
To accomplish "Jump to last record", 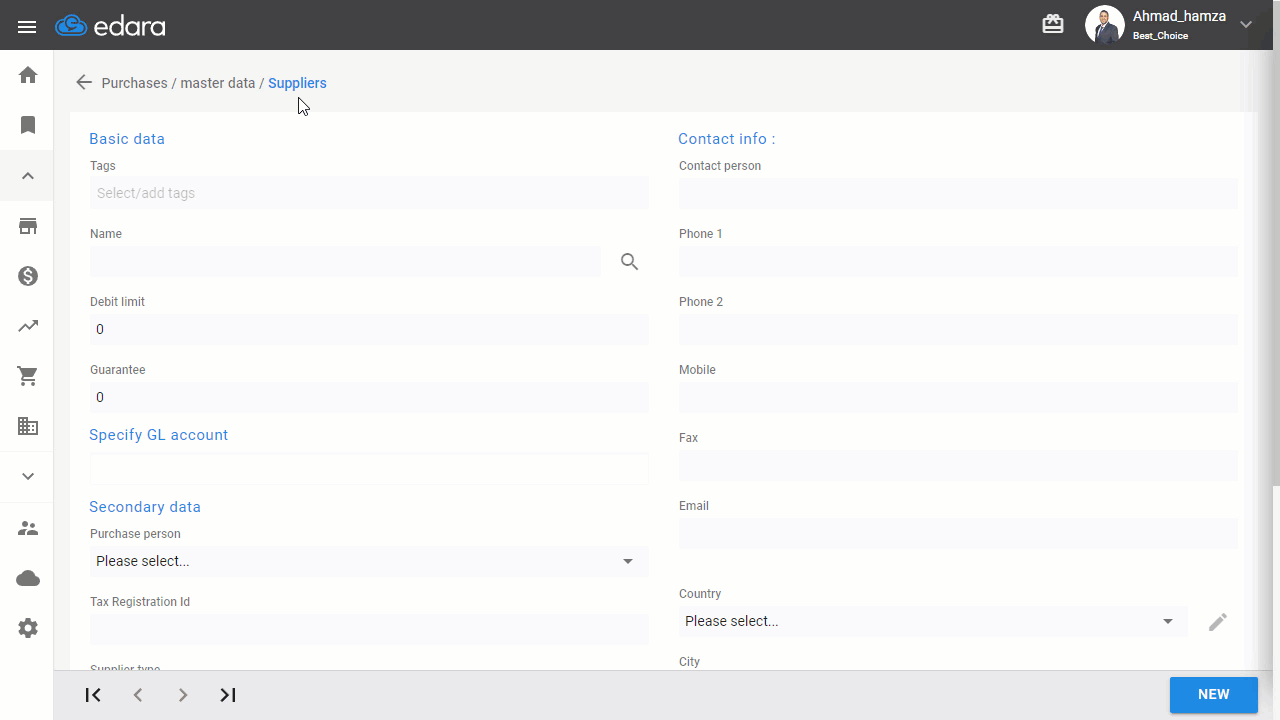I will coord(228,695).
